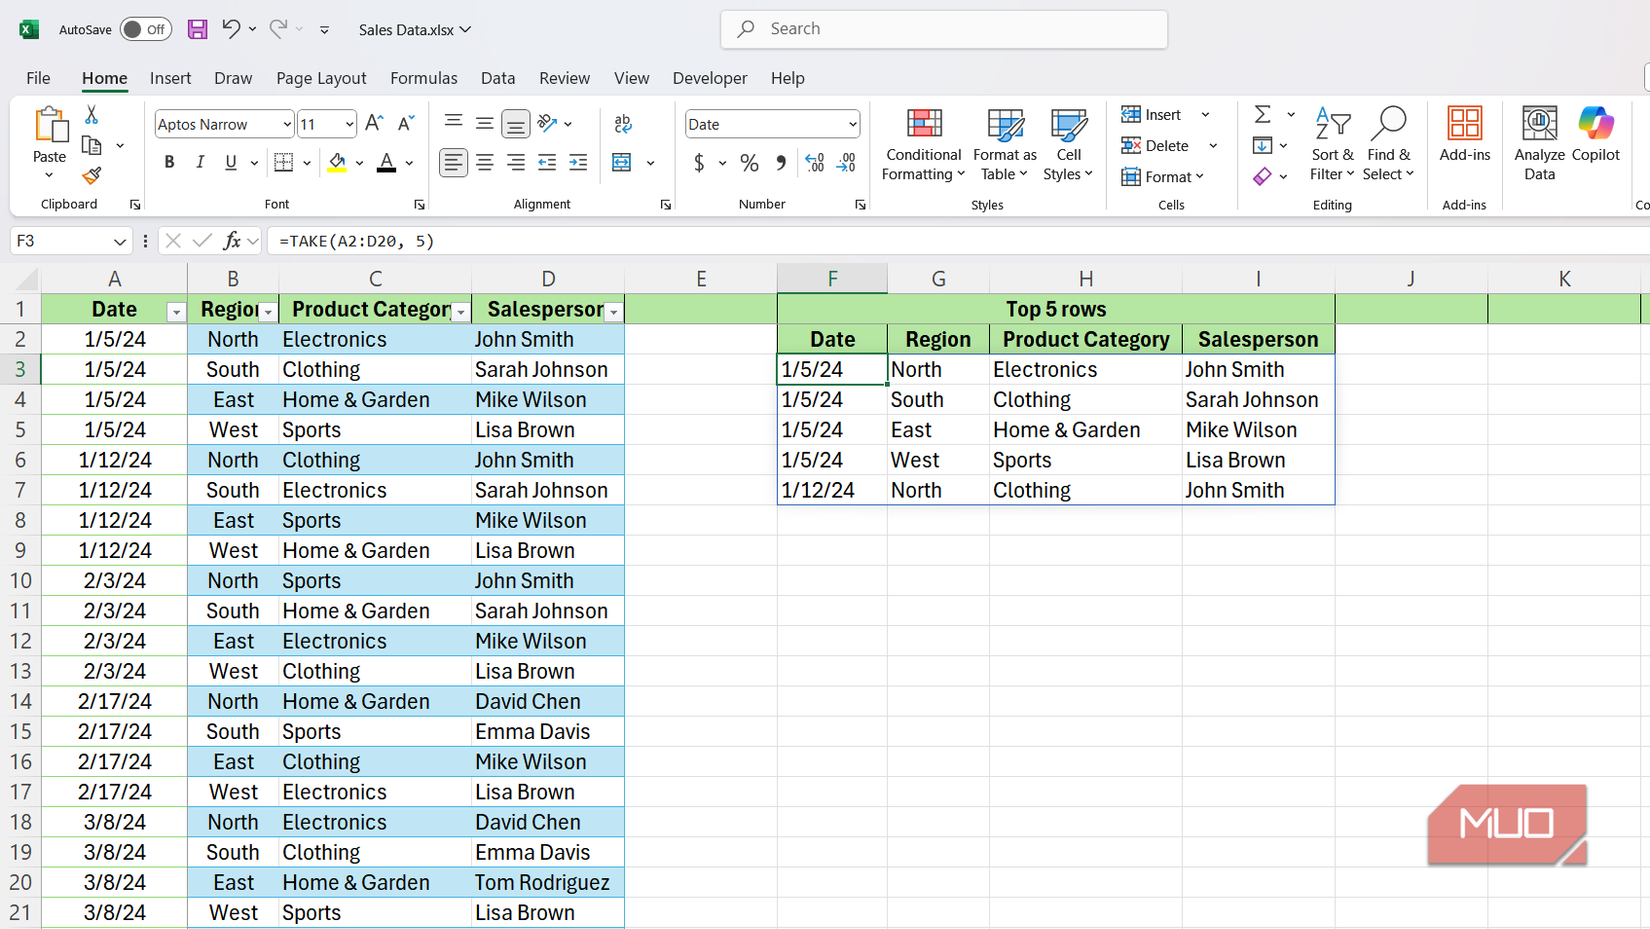
Task: Click the AutoSum sigma icon
Action: click(x=1263, y=115)
